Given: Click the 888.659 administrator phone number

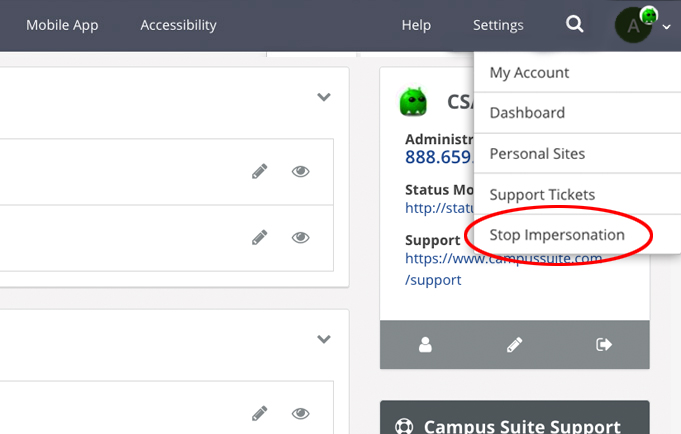Looking at the screenshot, I should click(438, 157).
